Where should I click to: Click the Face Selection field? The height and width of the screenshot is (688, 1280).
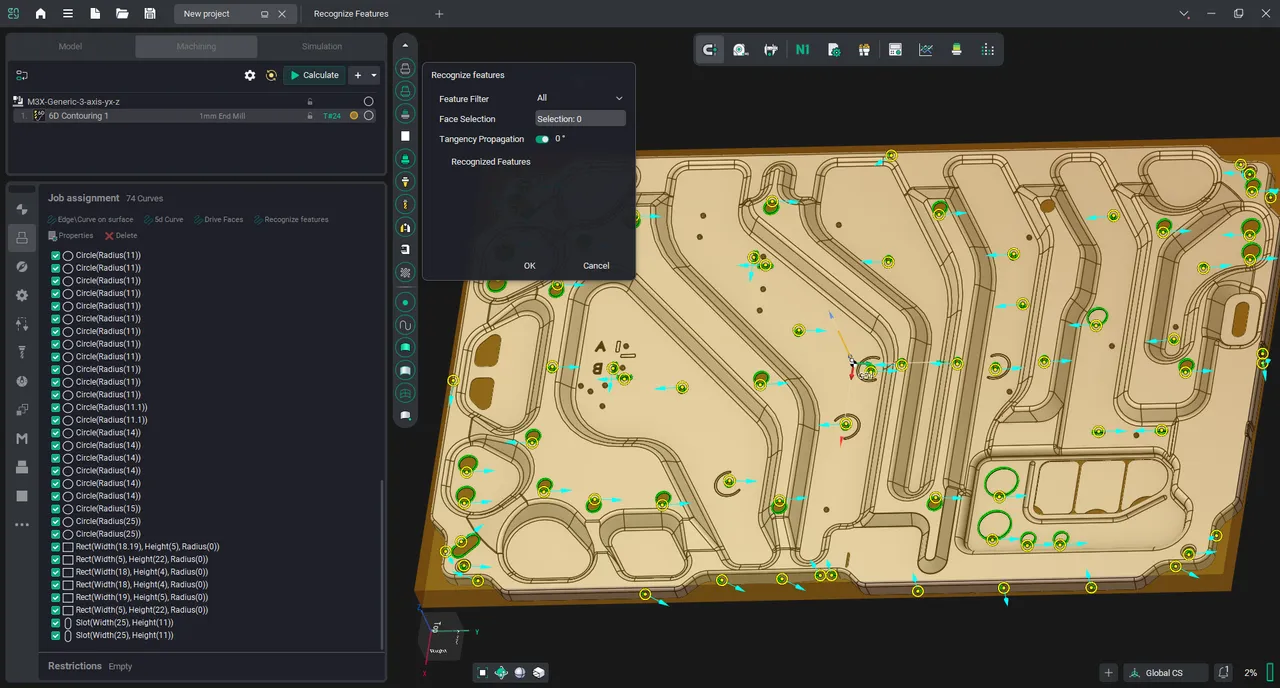coord(580,118)
